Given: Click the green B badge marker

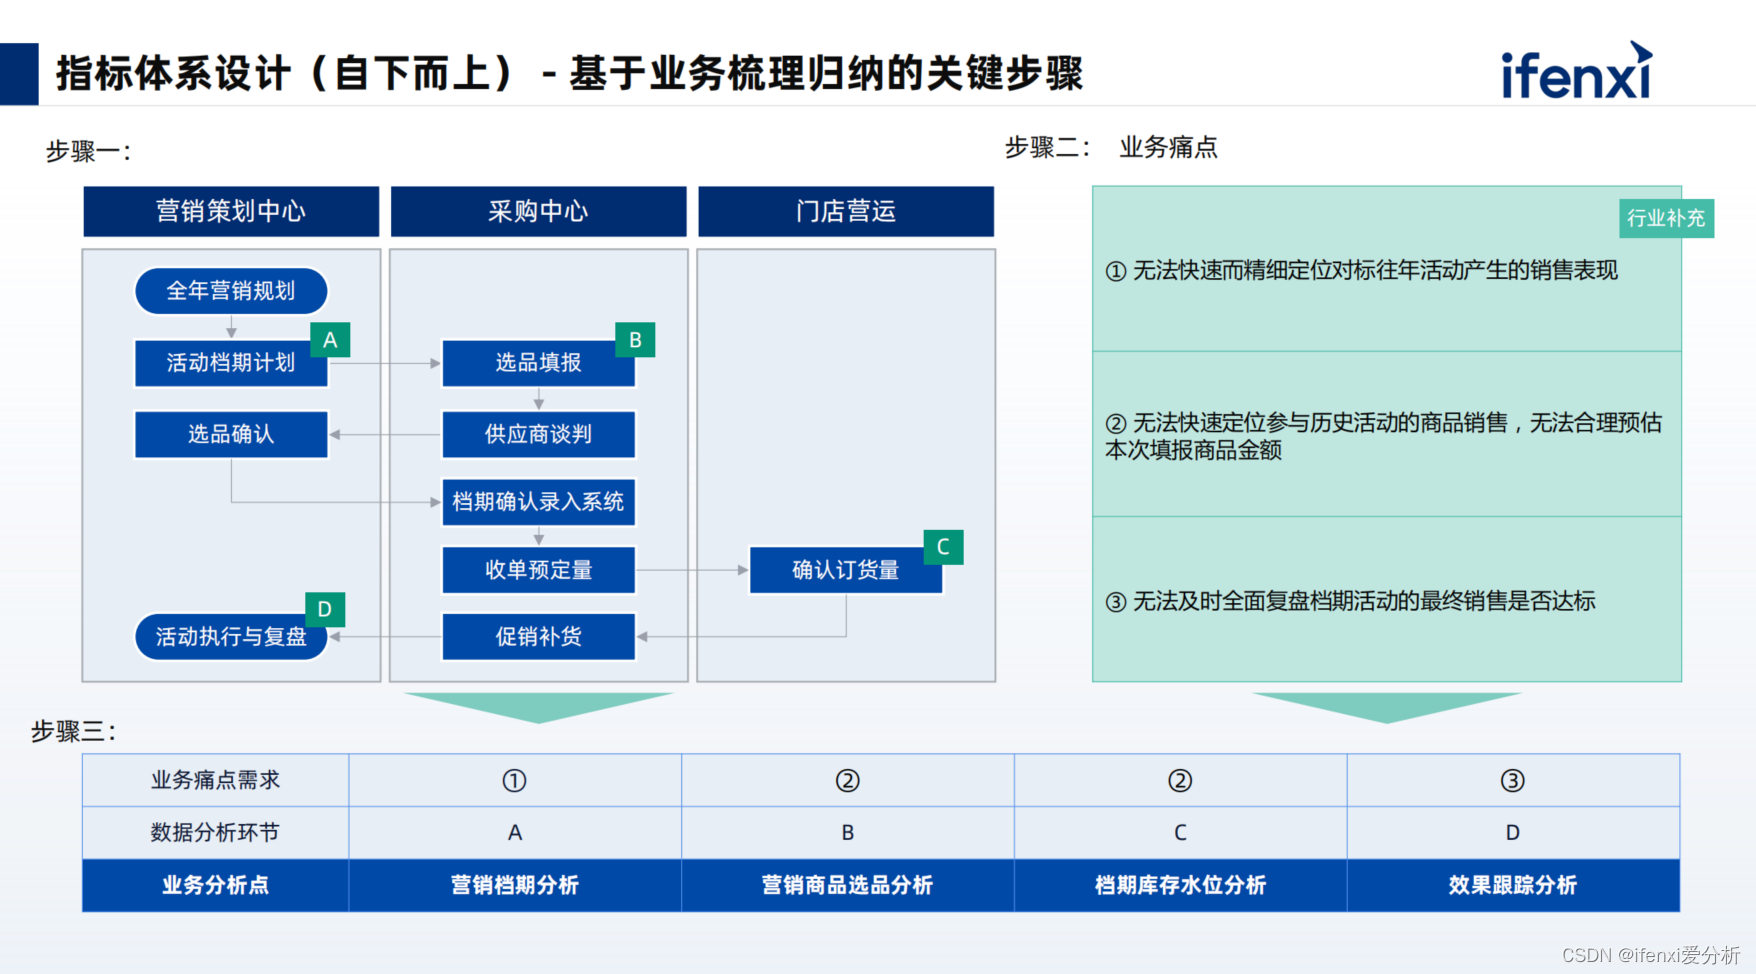Looking at the screenshot, I should [x=635, y=340].
